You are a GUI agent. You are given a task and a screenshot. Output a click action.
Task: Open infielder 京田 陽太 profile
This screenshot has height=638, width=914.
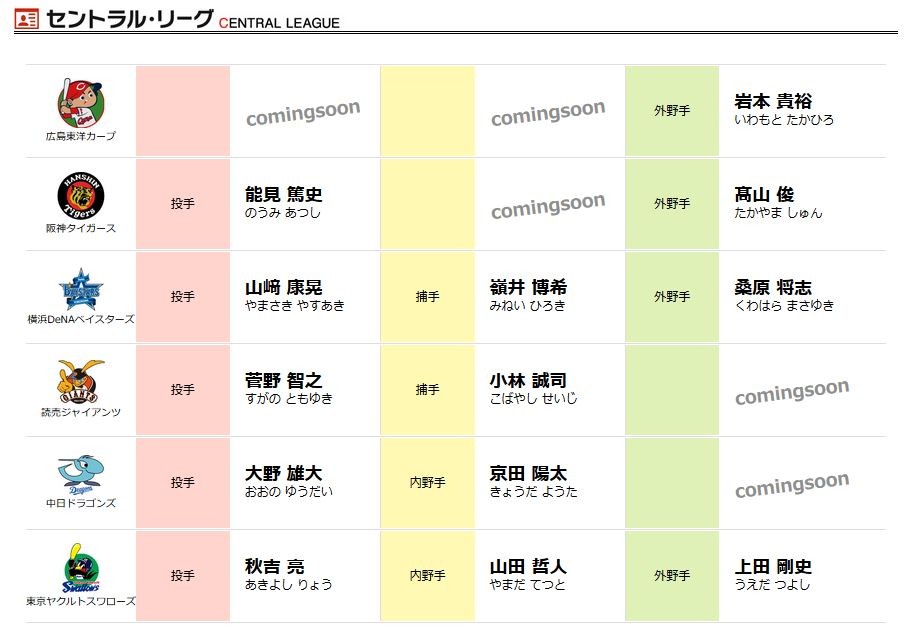click(528, 473)
